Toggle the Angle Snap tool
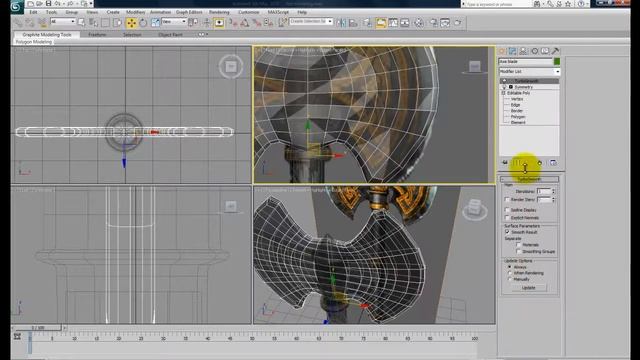This screenshot has width=640, height=360. 244,23
